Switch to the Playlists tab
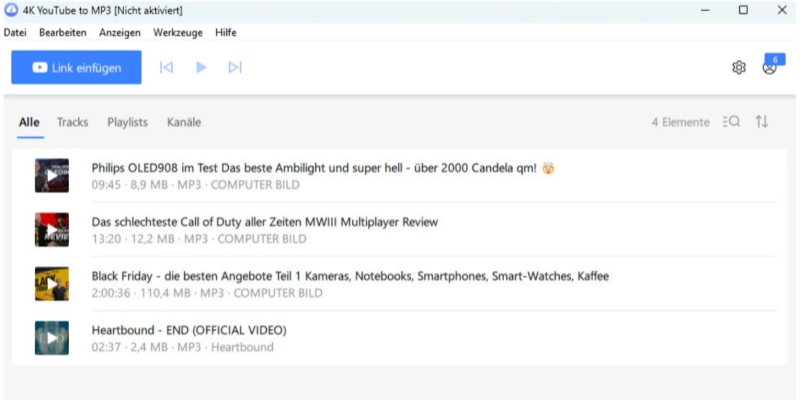800x400 pixels. click(128, 122)
